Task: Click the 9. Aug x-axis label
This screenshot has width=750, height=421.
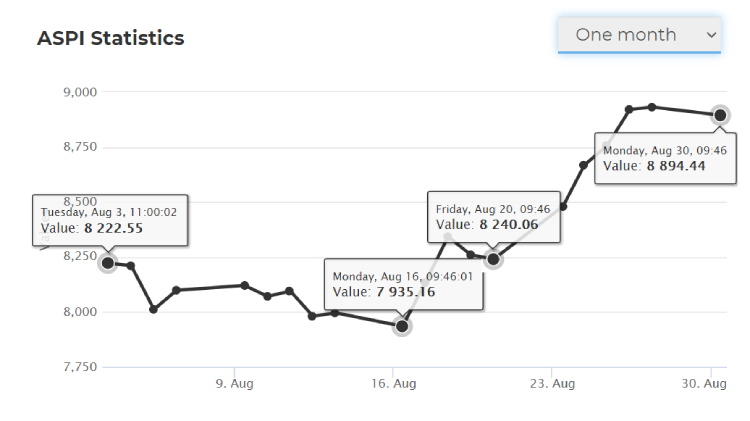Action: point(234,383)
